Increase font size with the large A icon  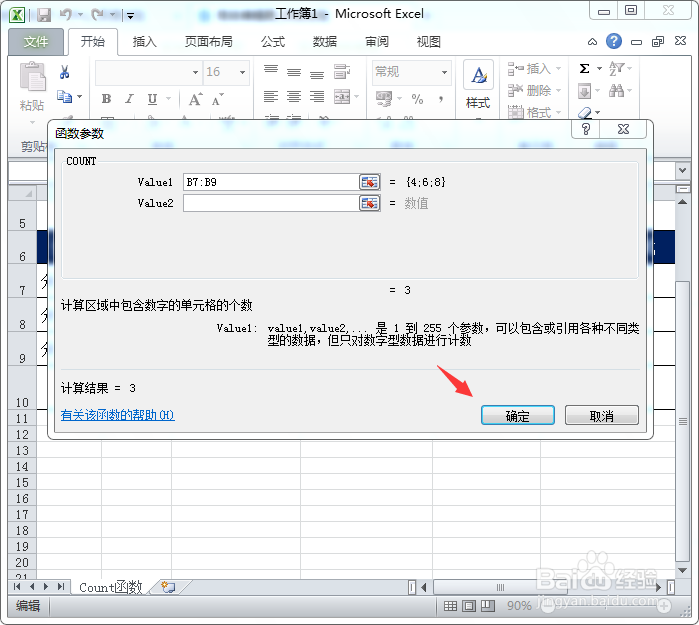[195, 99]
